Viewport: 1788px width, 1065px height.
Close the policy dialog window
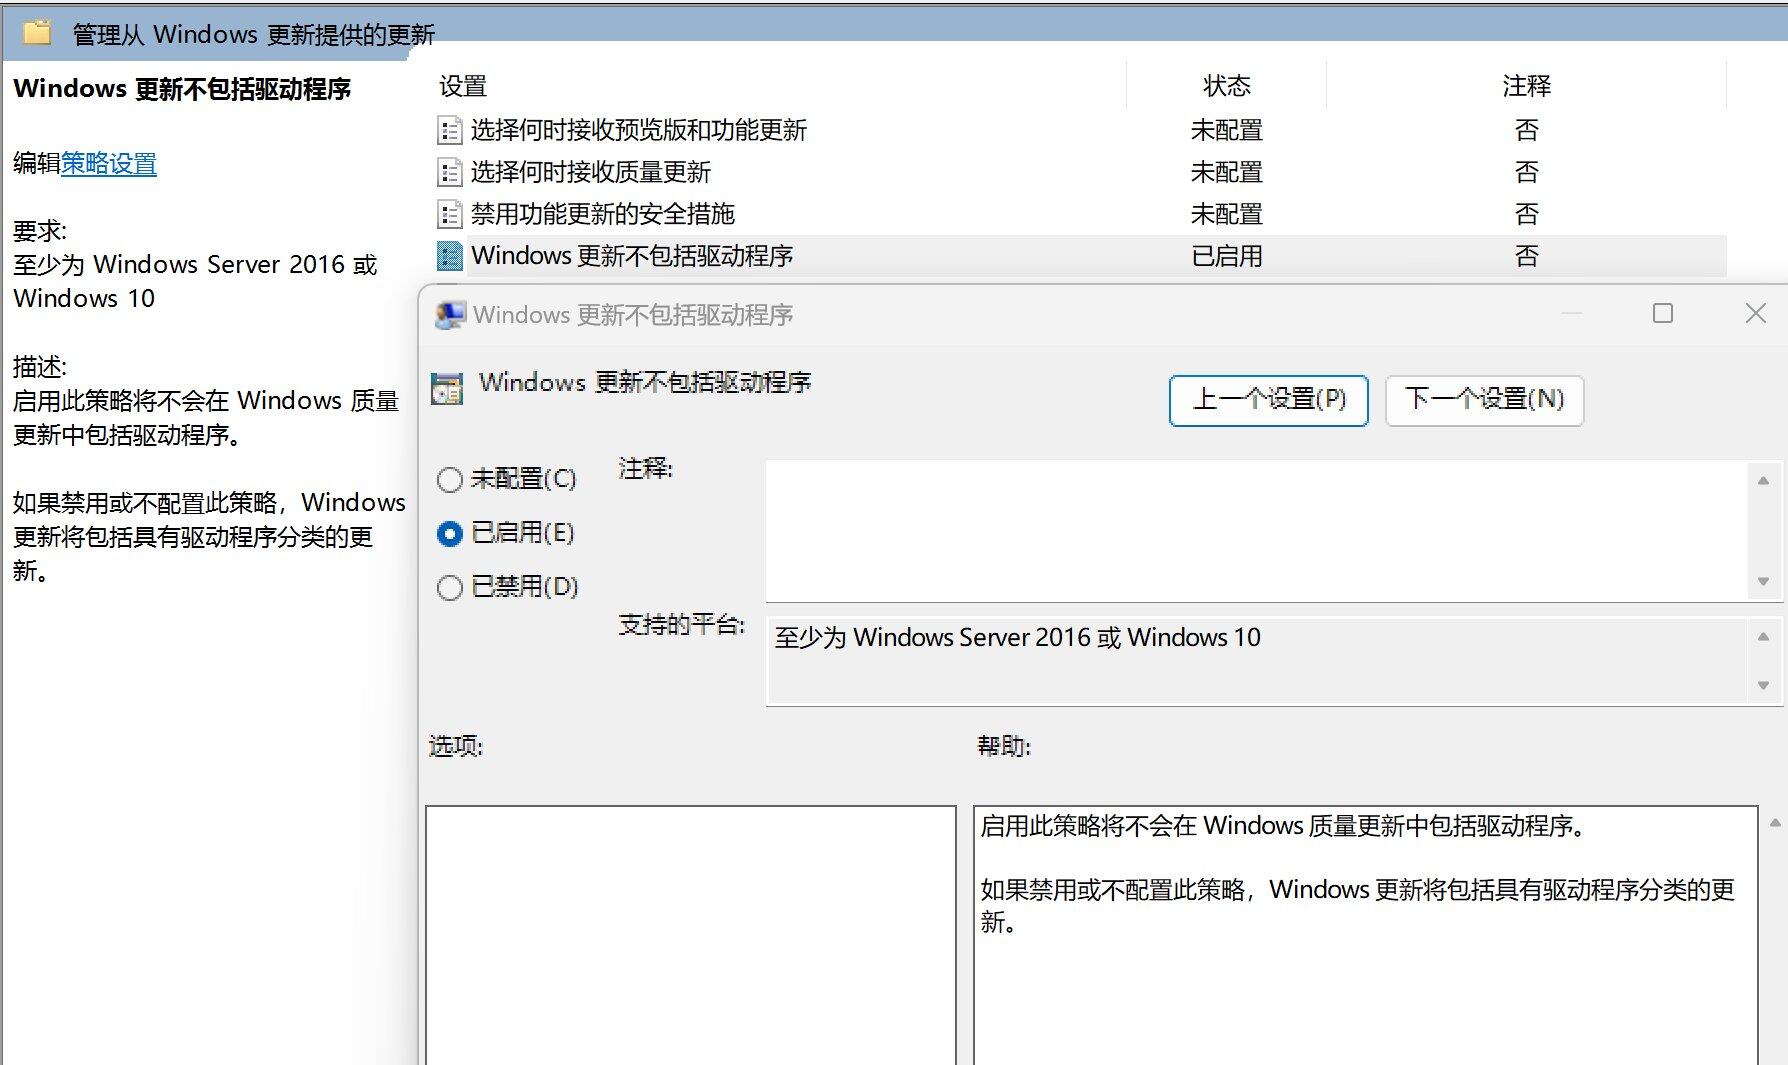click(1755, 314)
